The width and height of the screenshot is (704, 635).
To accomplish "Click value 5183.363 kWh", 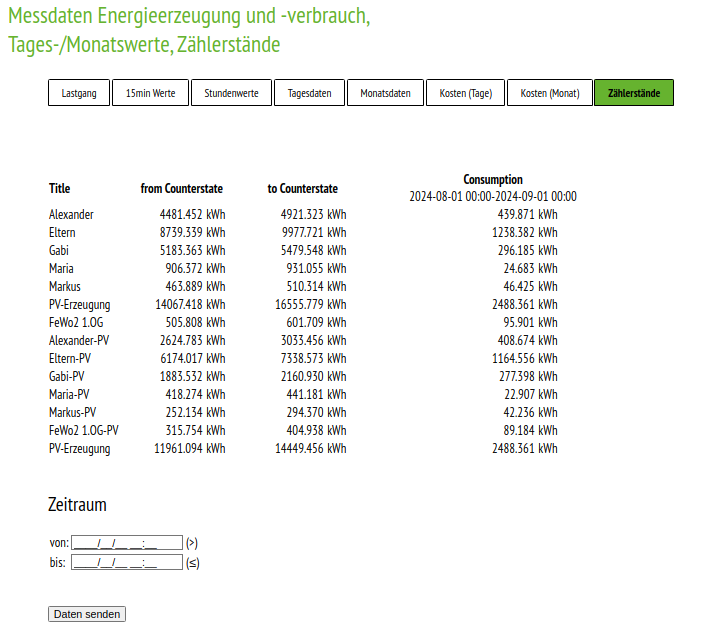I will pyautogui.click(x=193, y=251).
